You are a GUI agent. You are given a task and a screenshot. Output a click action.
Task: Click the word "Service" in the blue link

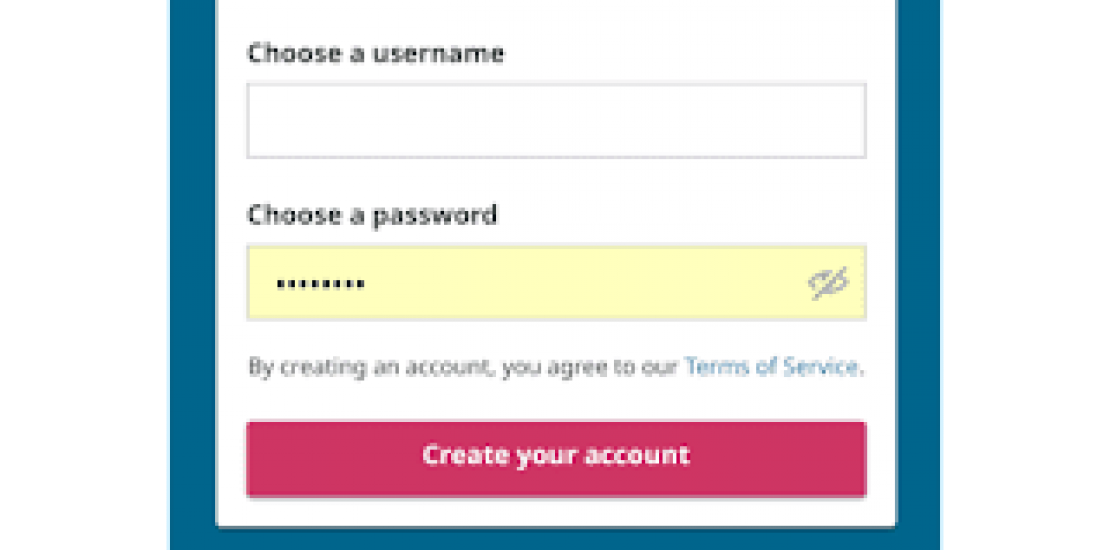tap(820, 367)
